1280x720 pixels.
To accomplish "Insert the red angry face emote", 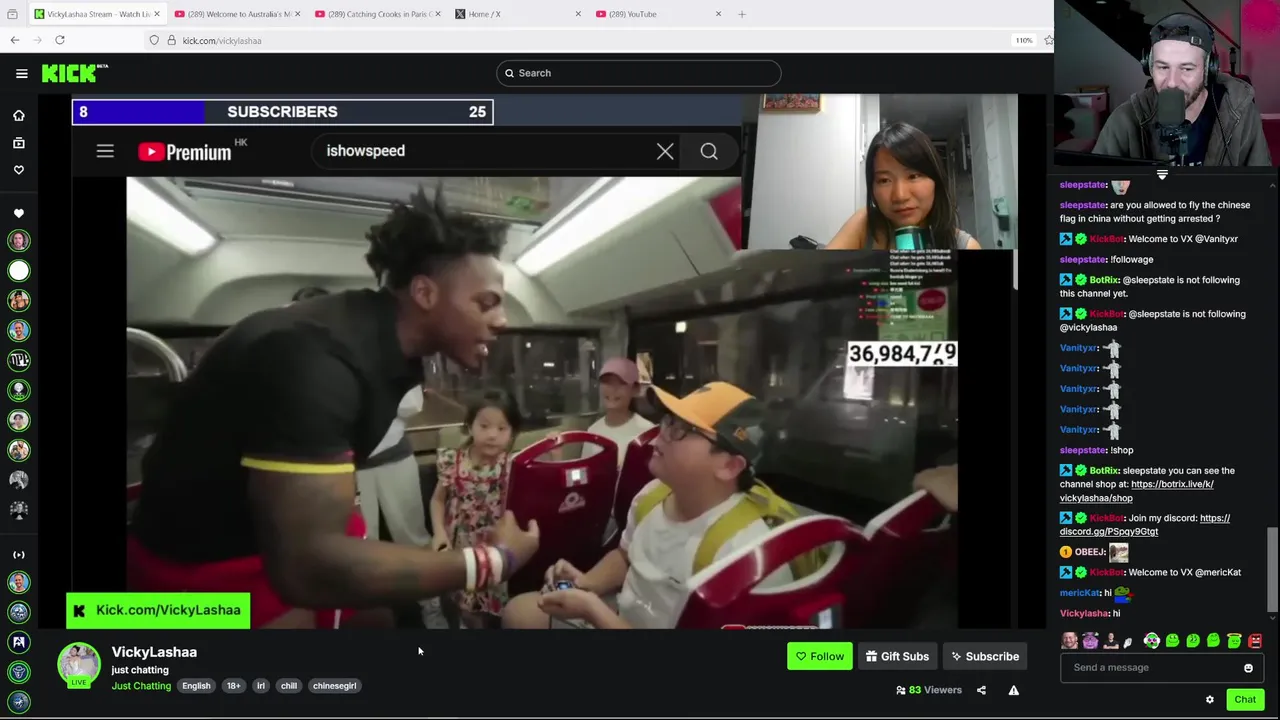I will (1255, 641).
